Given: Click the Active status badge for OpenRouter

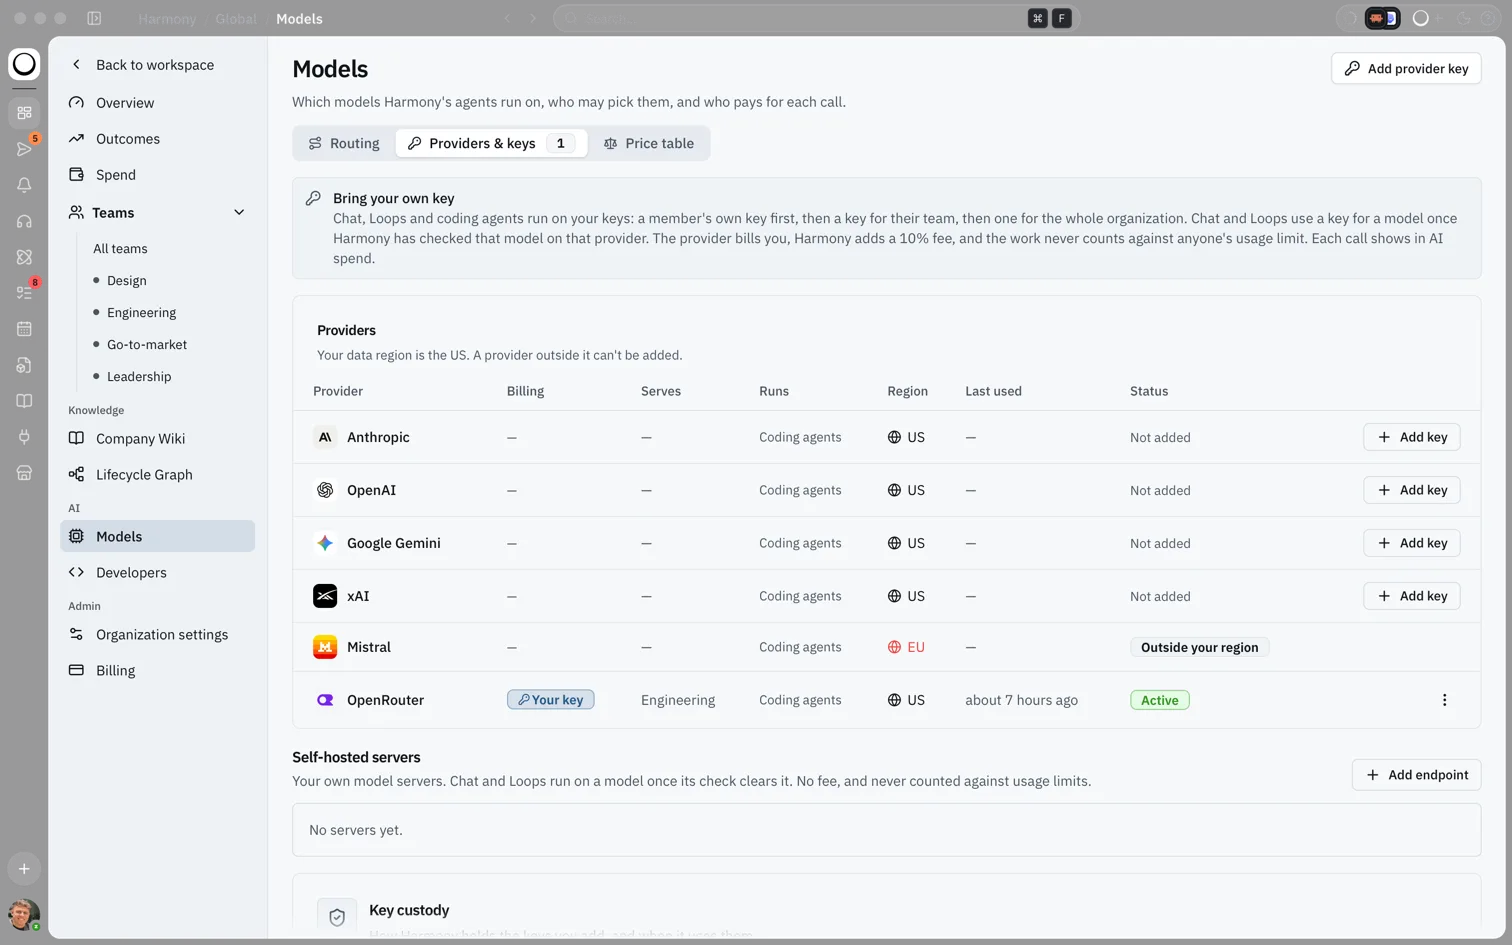Looking at the screenshot, I should coord(1160,700).
